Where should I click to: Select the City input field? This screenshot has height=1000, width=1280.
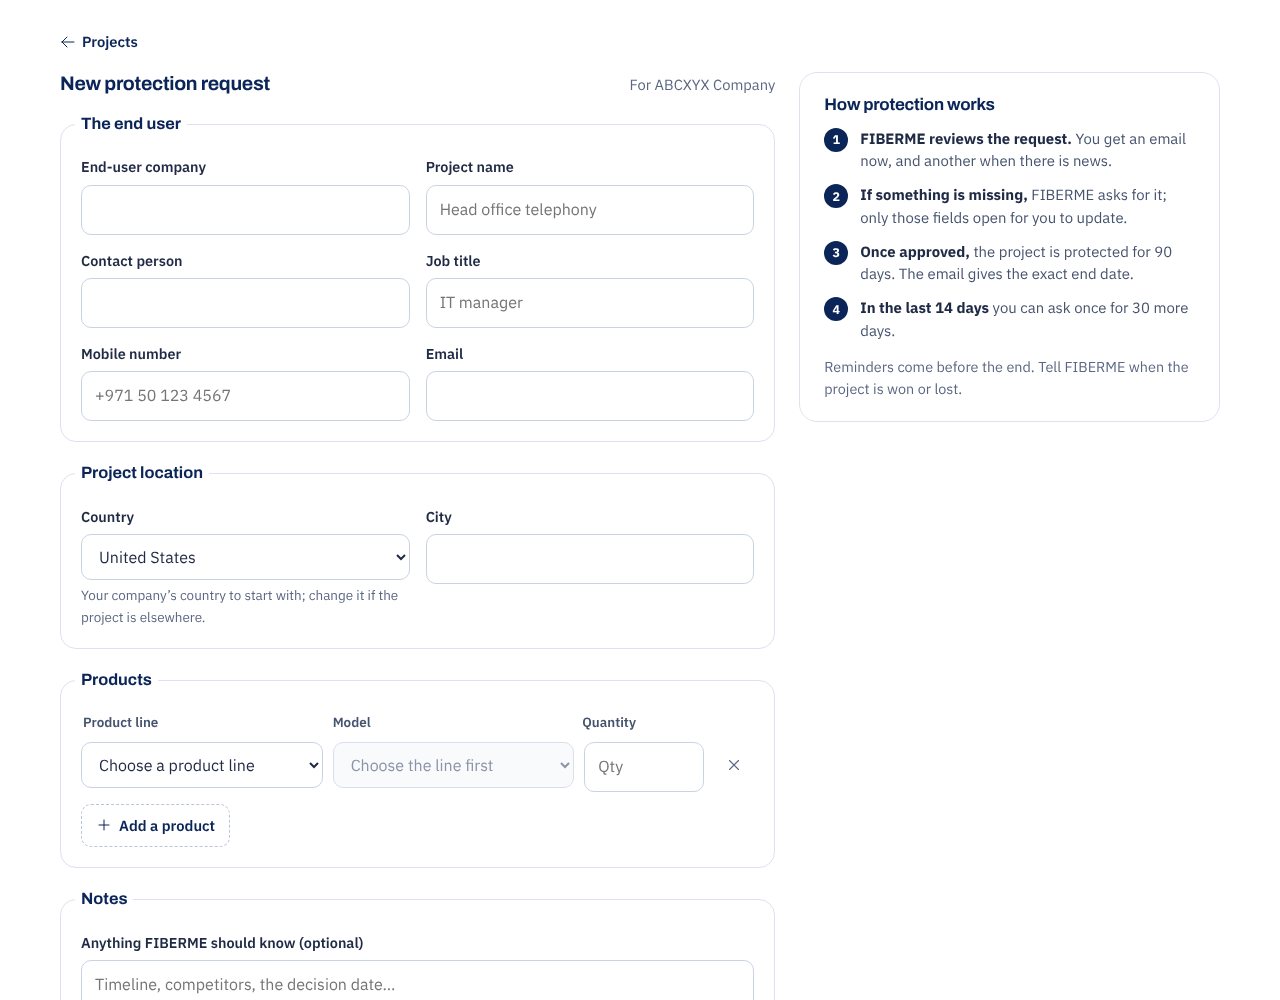click(590, 559)
